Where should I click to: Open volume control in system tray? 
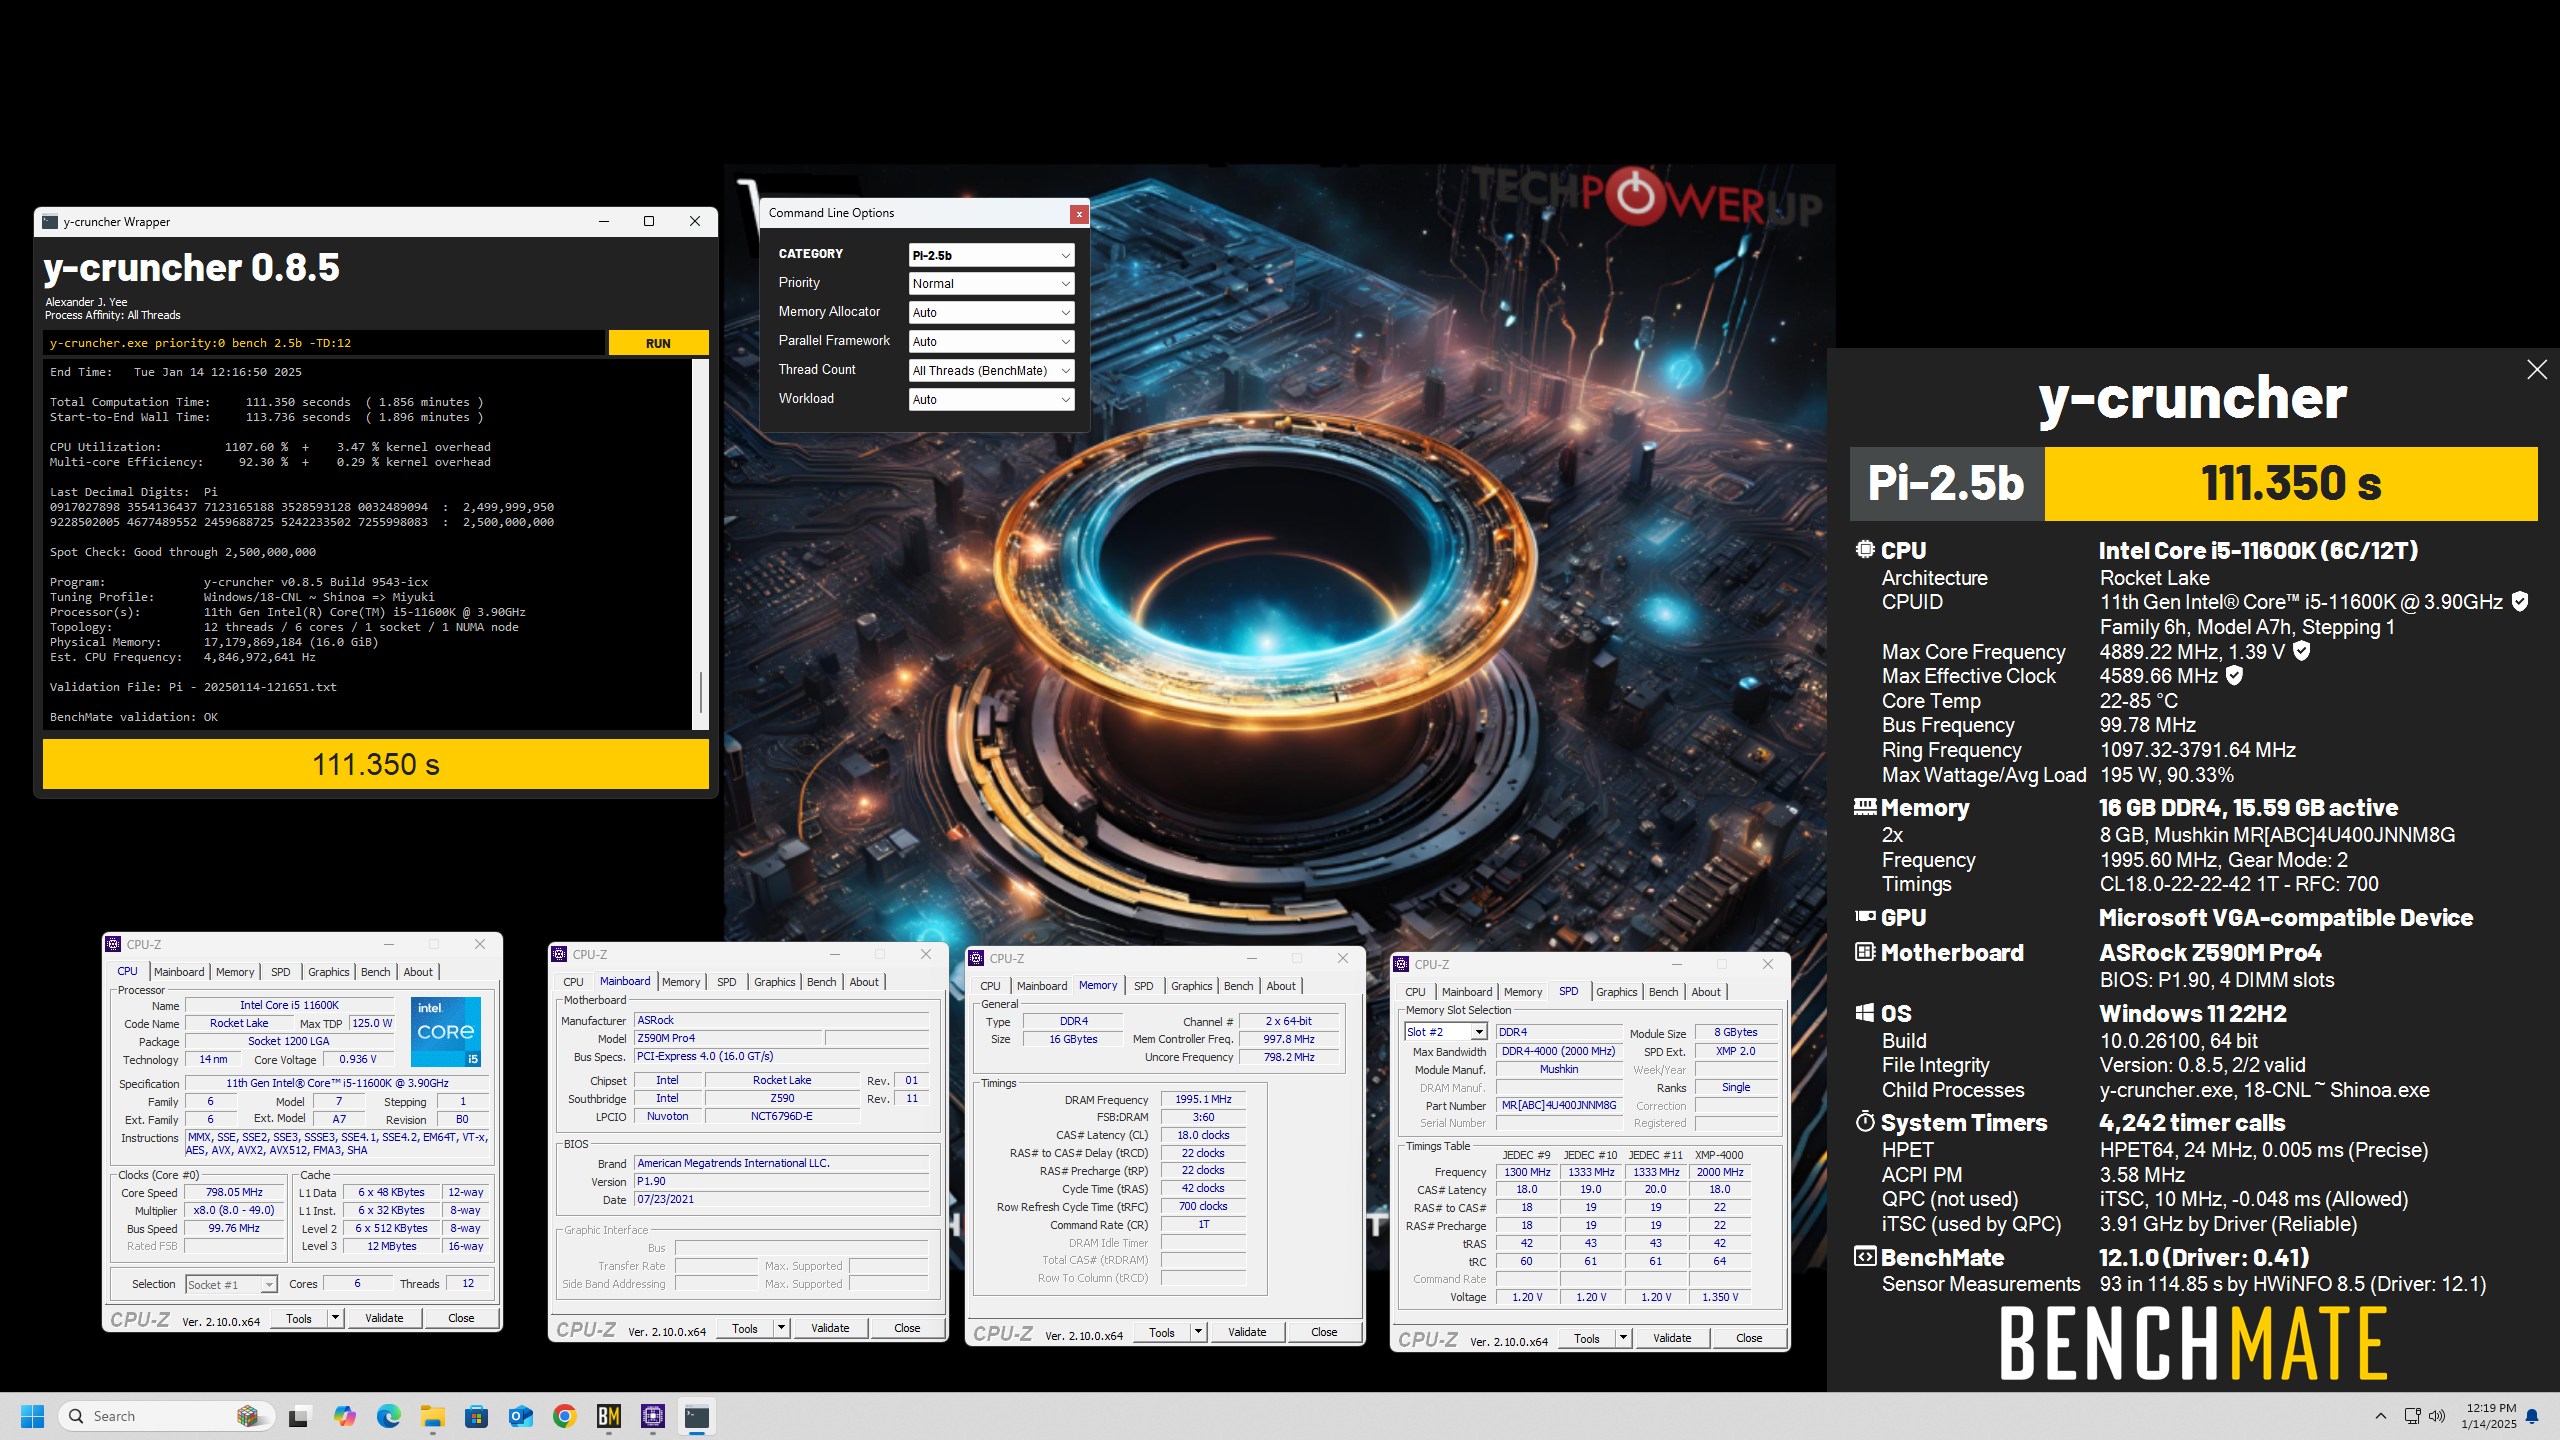click(x=2437, y=1416)
